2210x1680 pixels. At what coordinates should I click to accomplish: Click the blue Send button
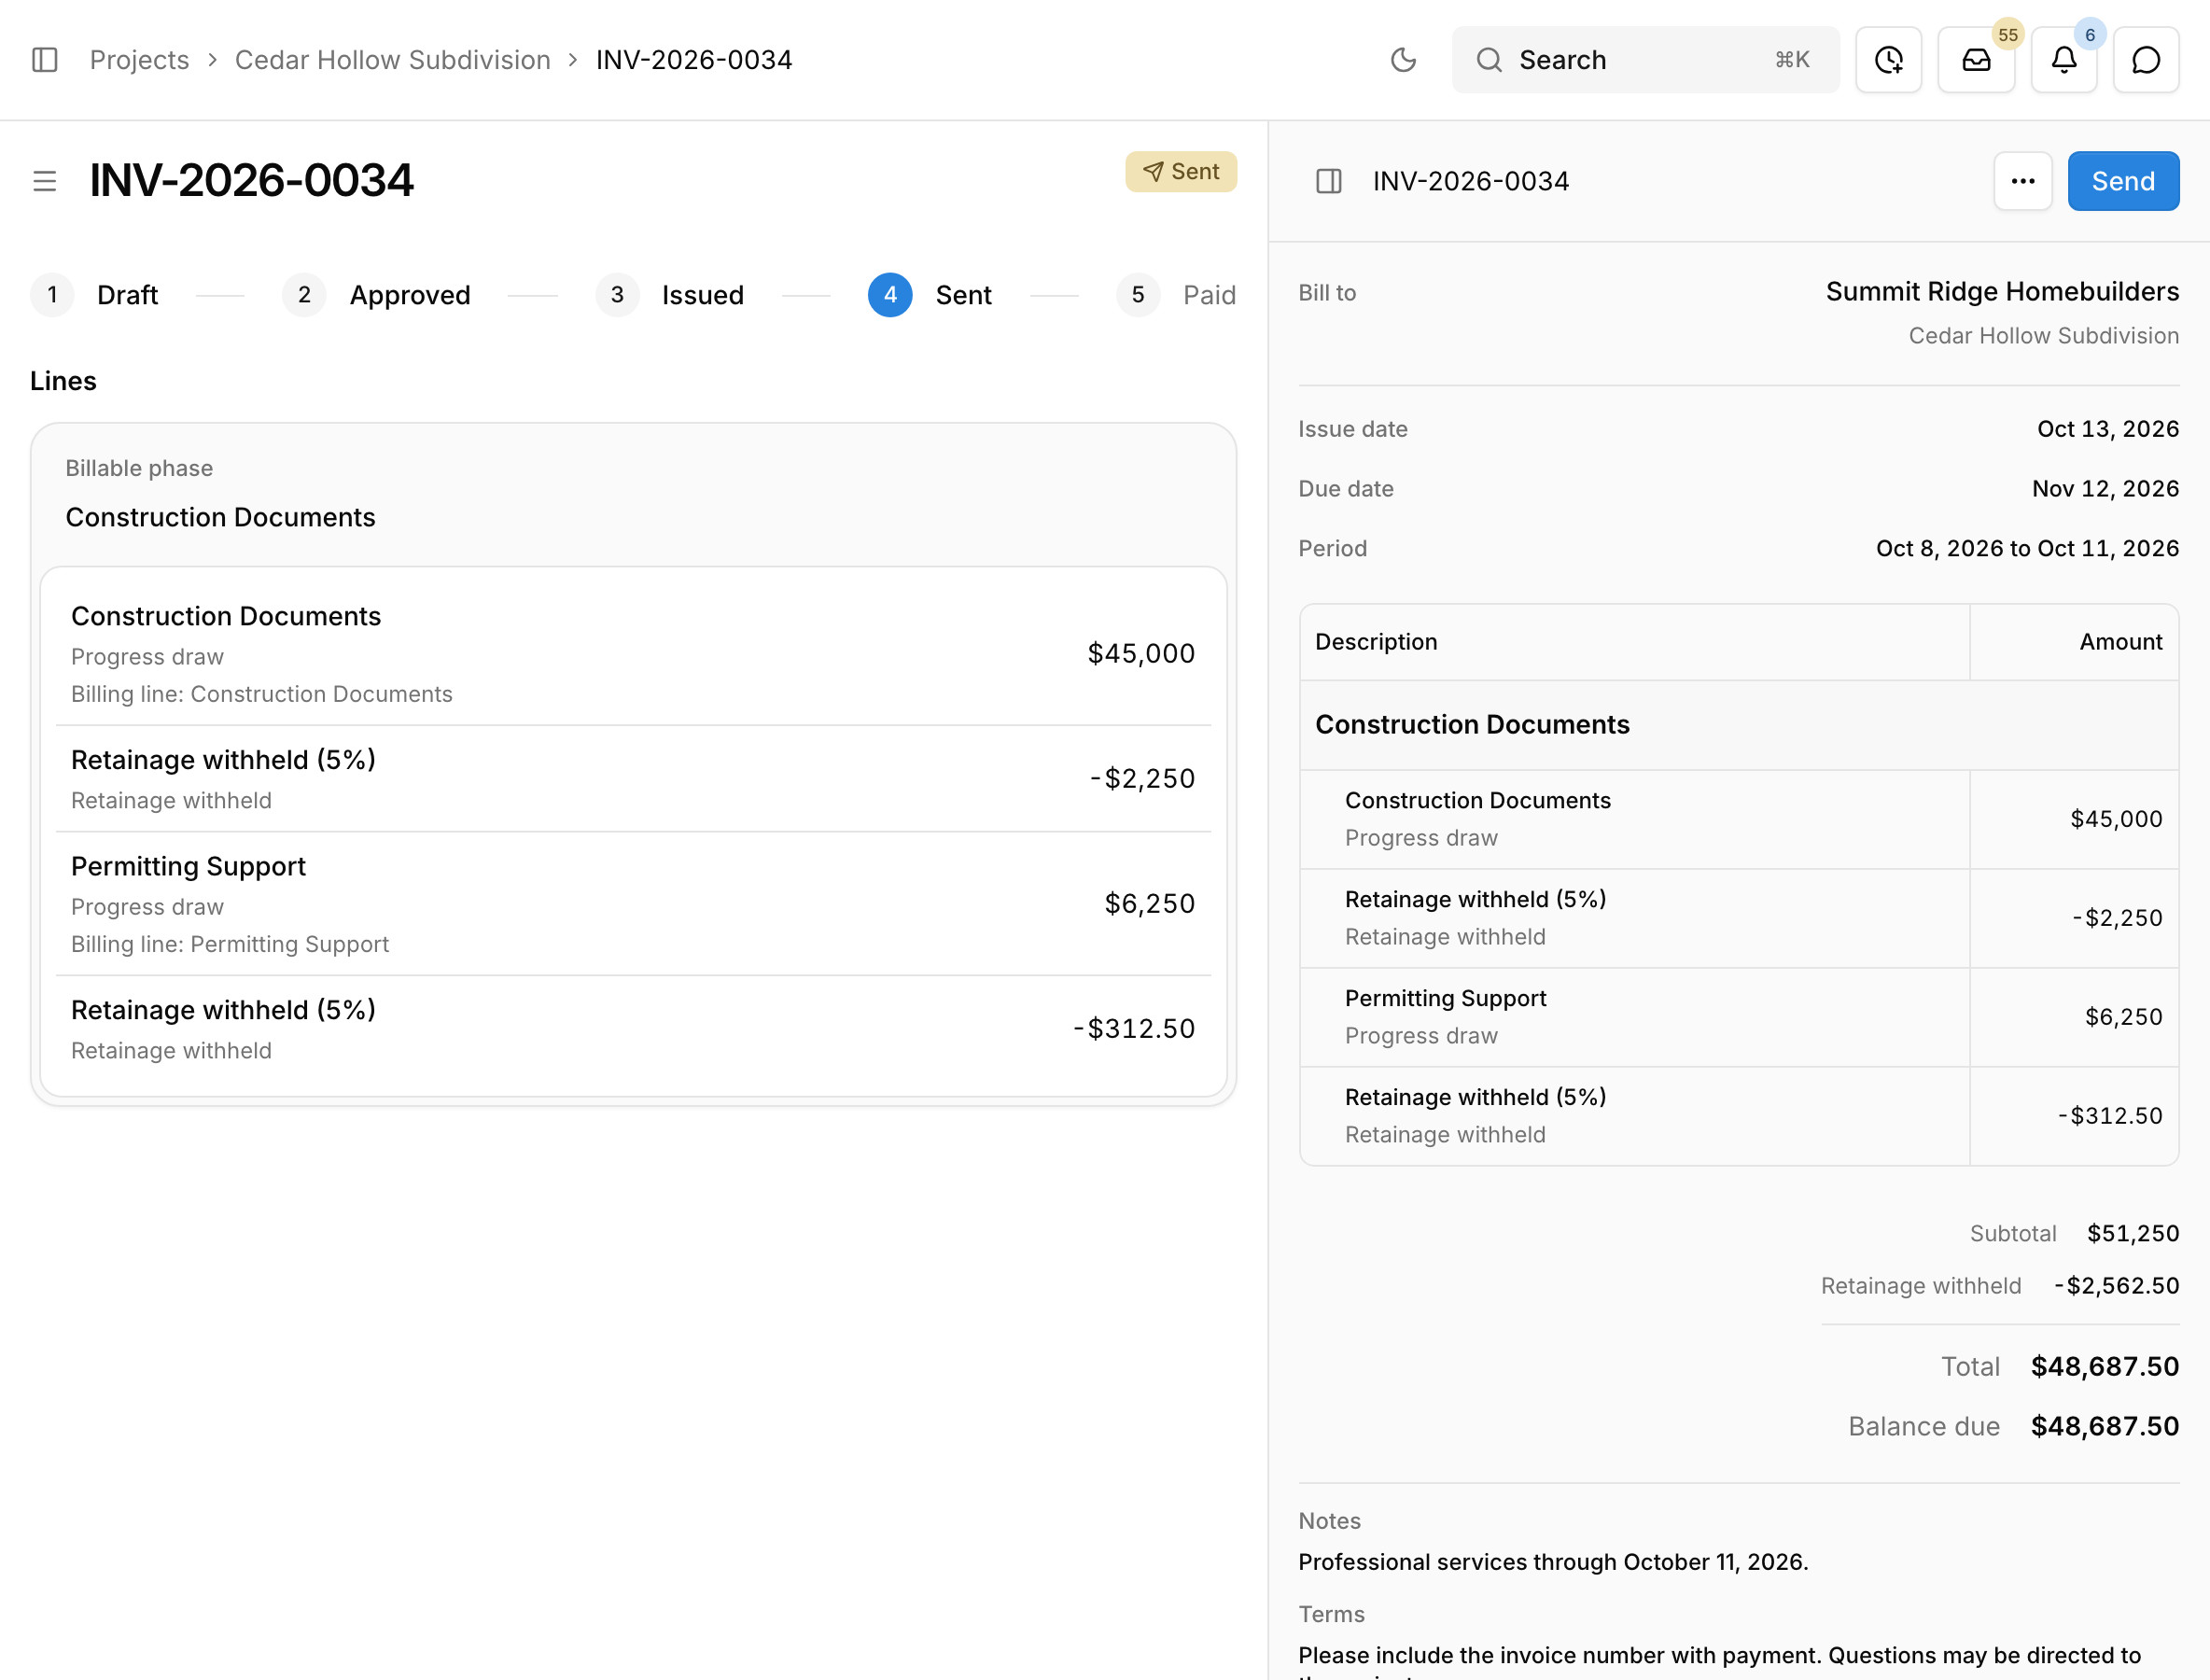pyautogui.click(x=2123, y=181)
